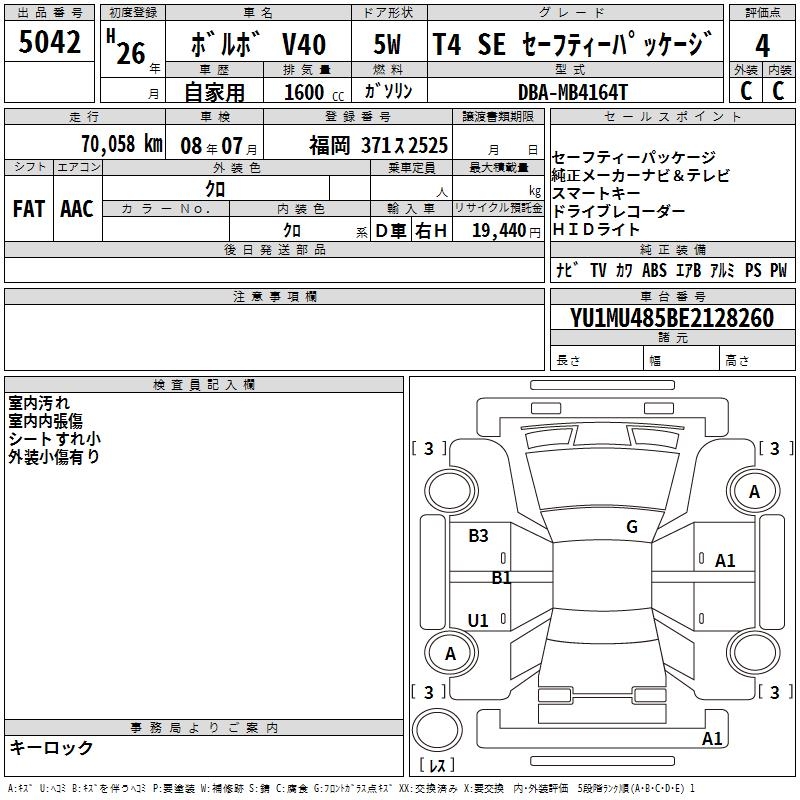800x800 pixels.
Task: Click the spare tire レス label
Action: click(x=437, y=765)
